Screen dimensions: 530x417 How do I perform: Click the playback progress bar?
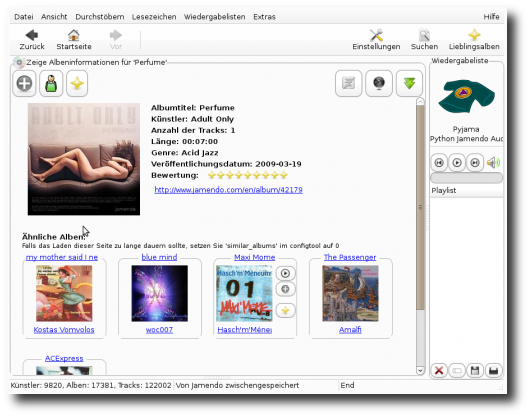[x=466, y=178]
